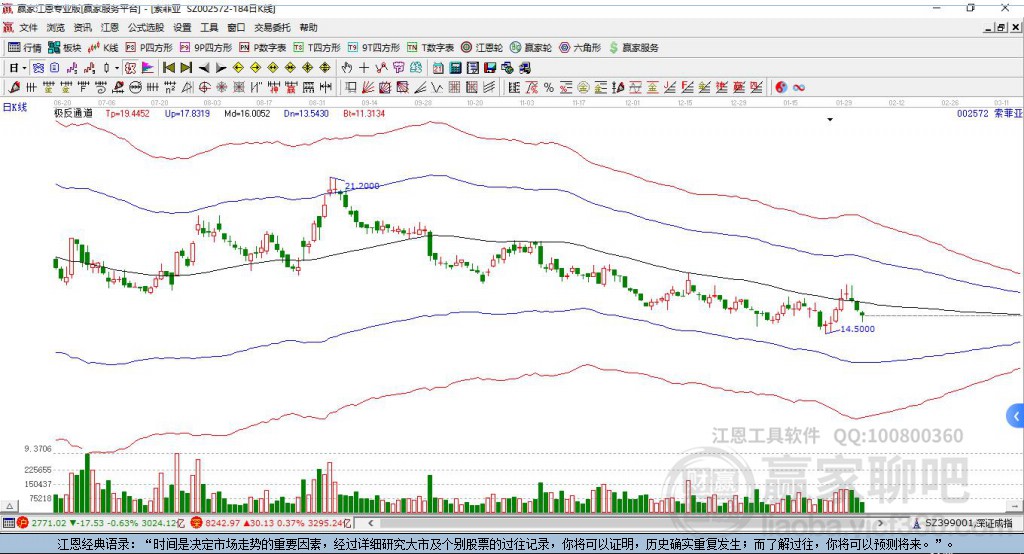Open 赢家服务 service link
This screenshot has height=554, width=1024.
(634, 48)
